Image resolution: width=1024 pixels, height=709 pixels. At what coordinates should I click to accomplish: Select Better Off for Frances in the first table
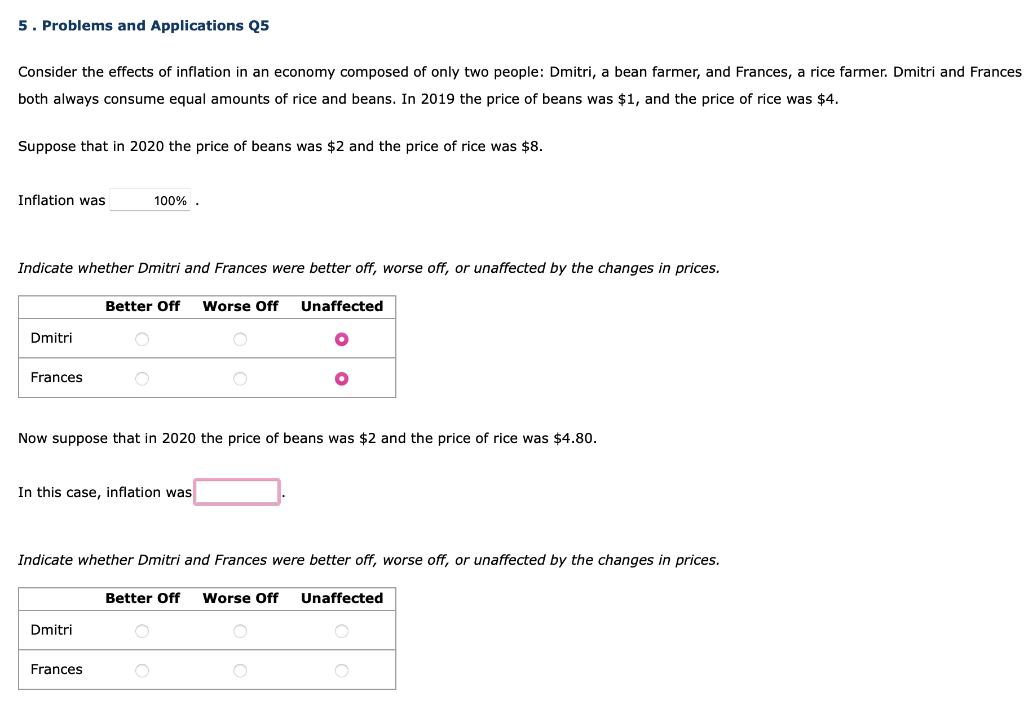[141, 377]
